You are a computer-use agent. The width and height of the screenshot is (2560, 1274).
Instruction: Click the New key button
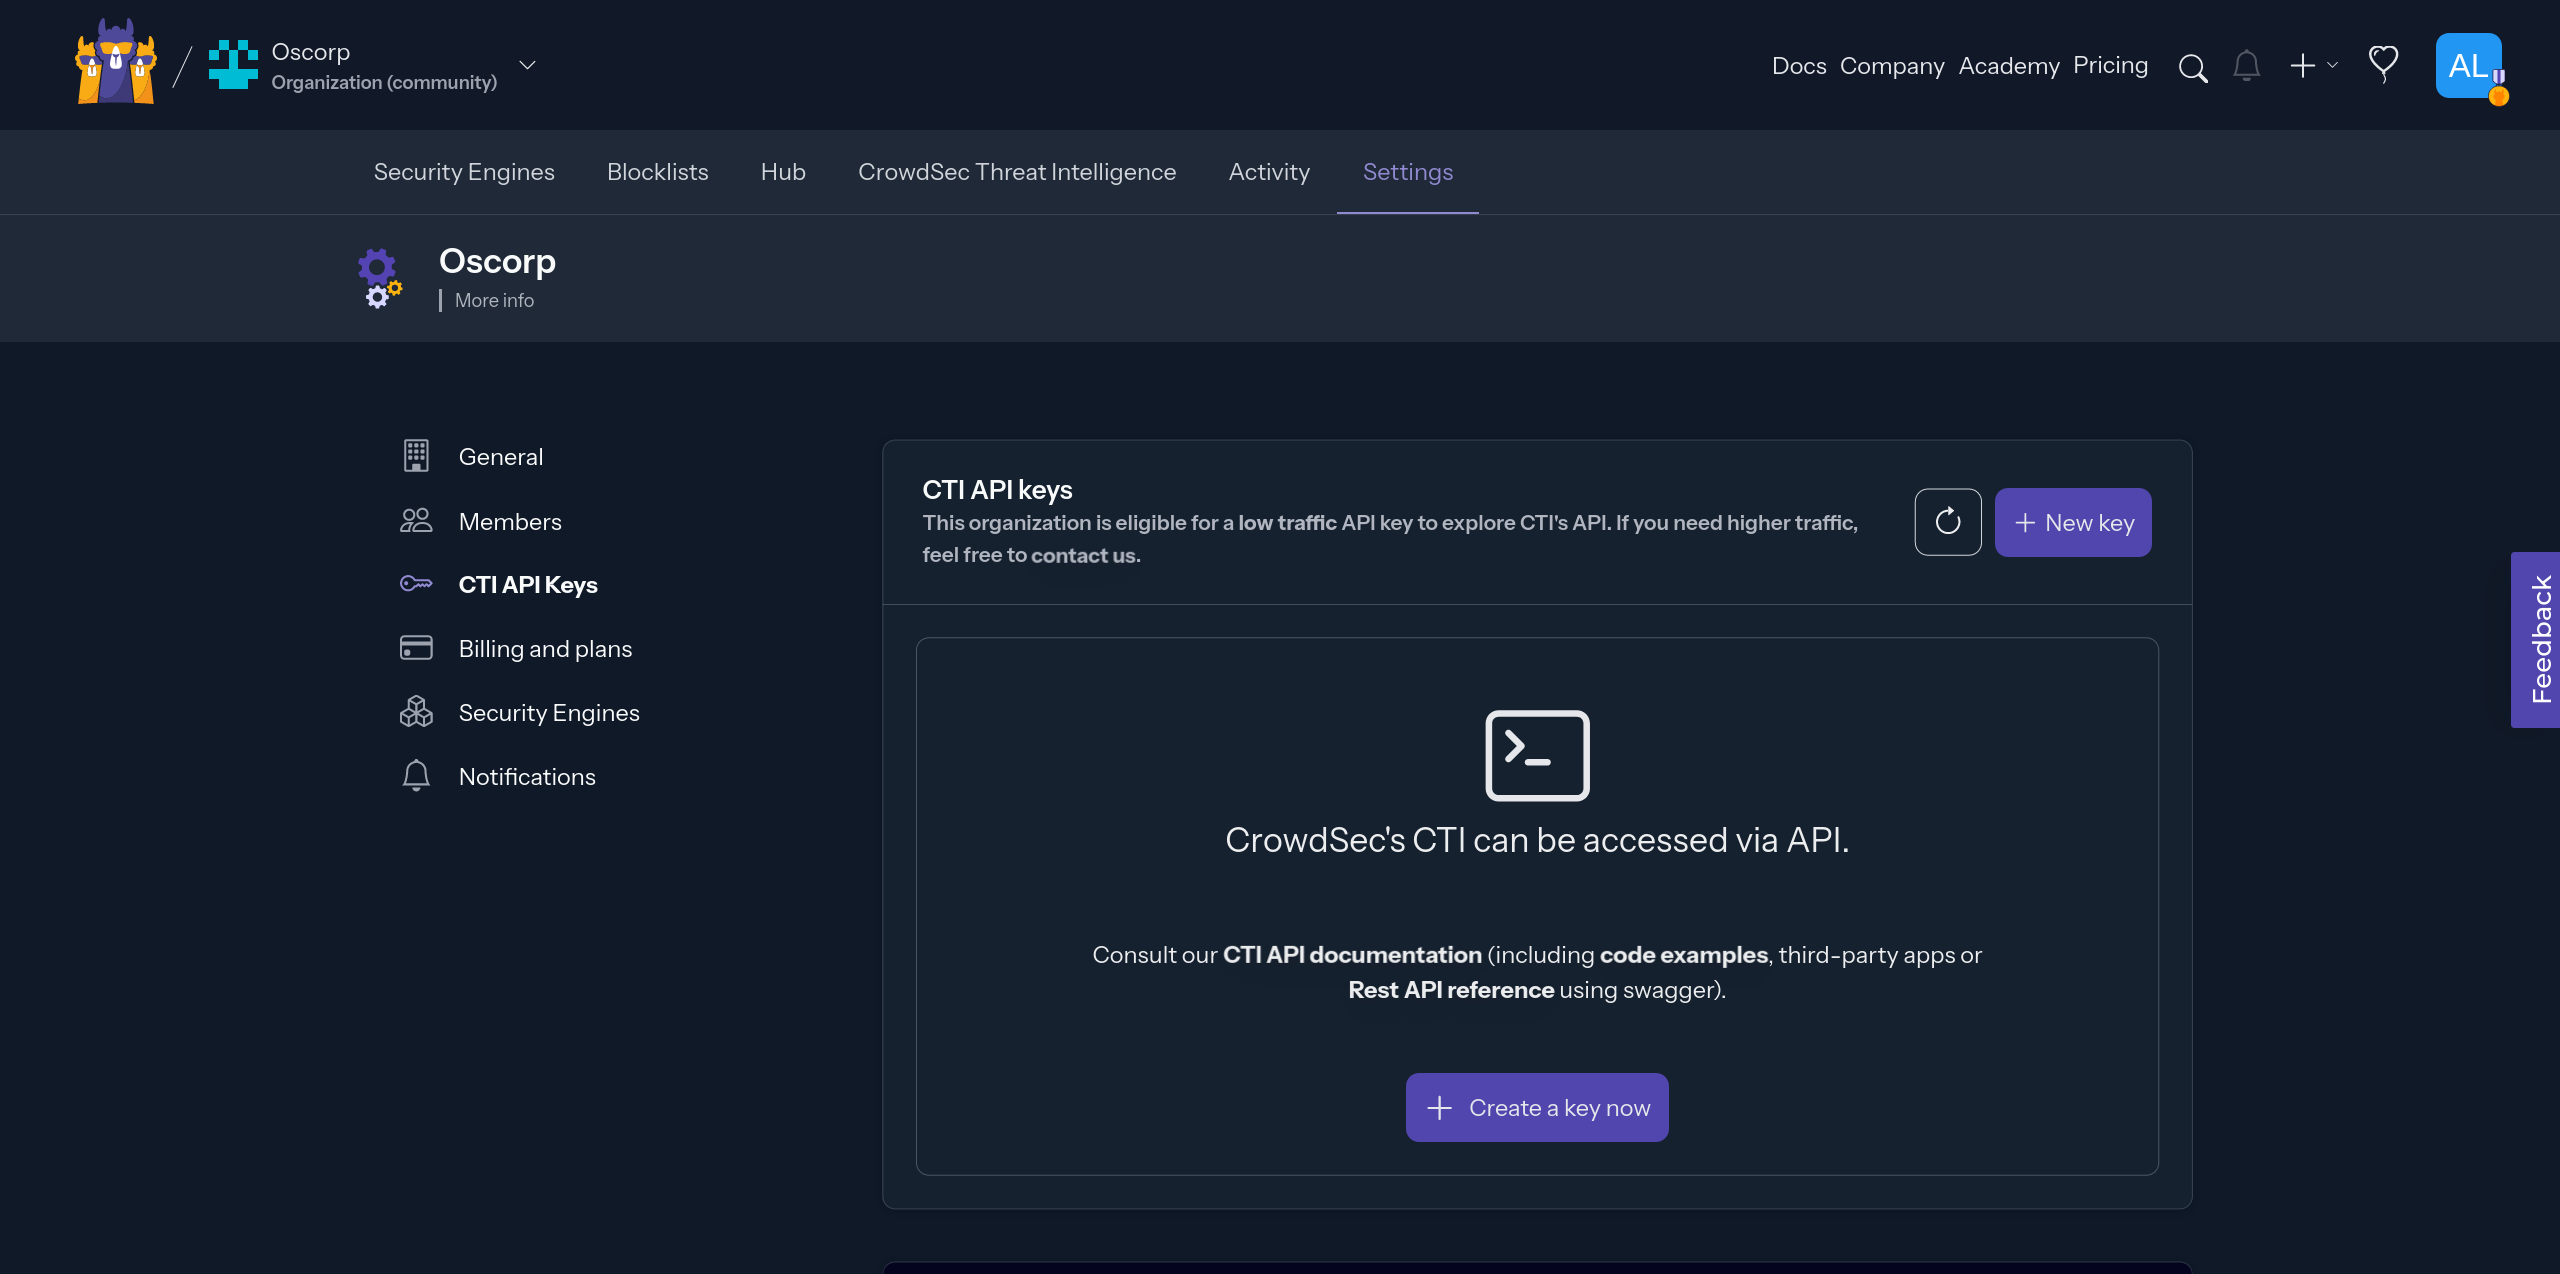tap(2072, 521)
